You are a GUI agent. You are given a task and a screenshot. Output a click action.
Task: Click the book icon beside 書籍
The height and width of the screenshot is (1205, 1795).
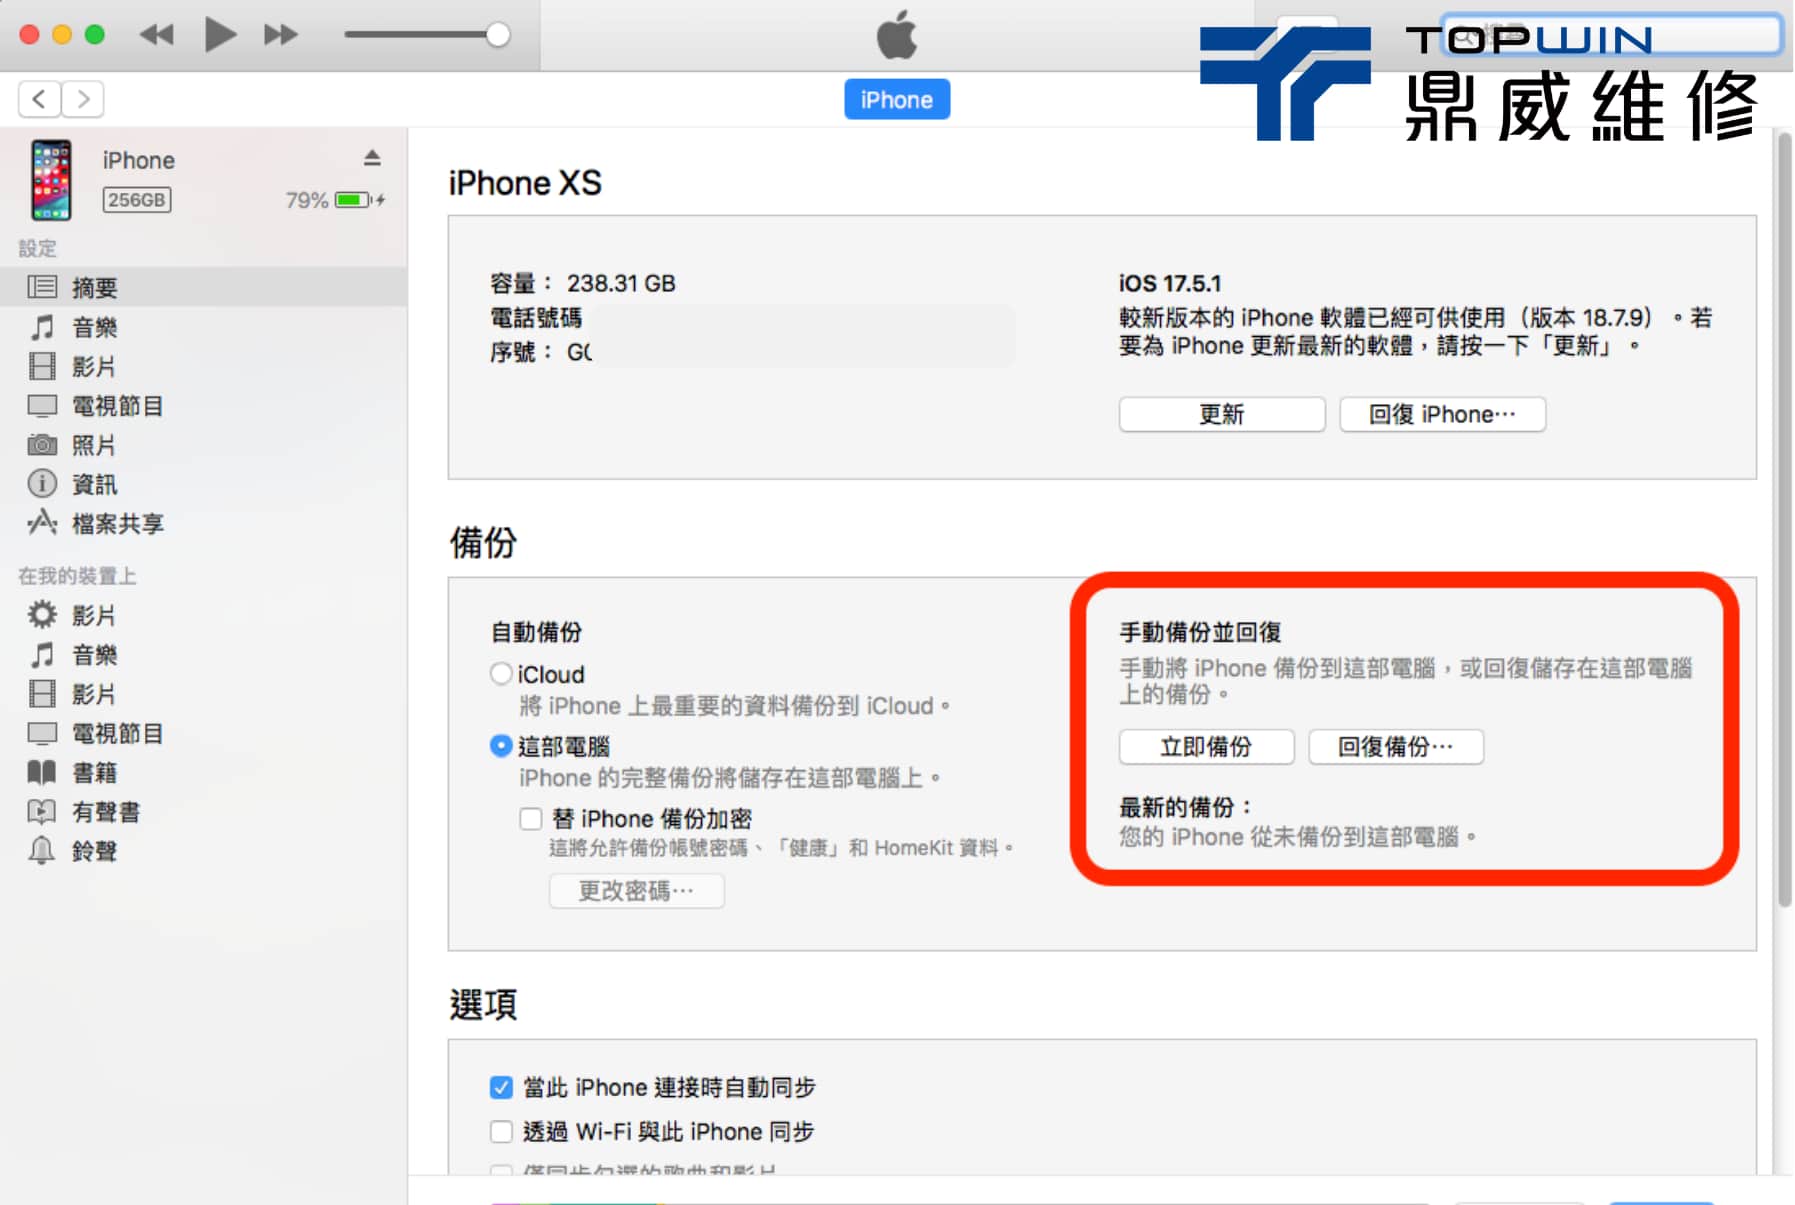click(42, 772)
